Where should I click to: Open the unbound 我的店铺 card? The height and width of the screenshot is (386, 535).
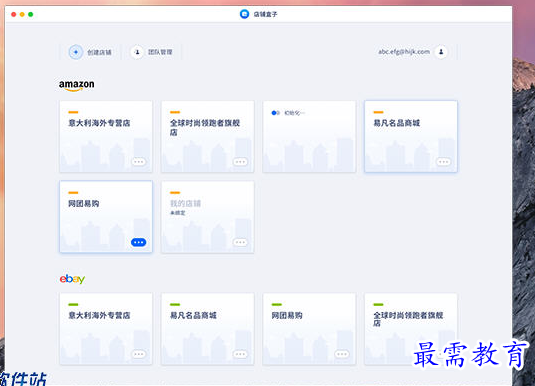pyautogui.click(x=207, y=217)
